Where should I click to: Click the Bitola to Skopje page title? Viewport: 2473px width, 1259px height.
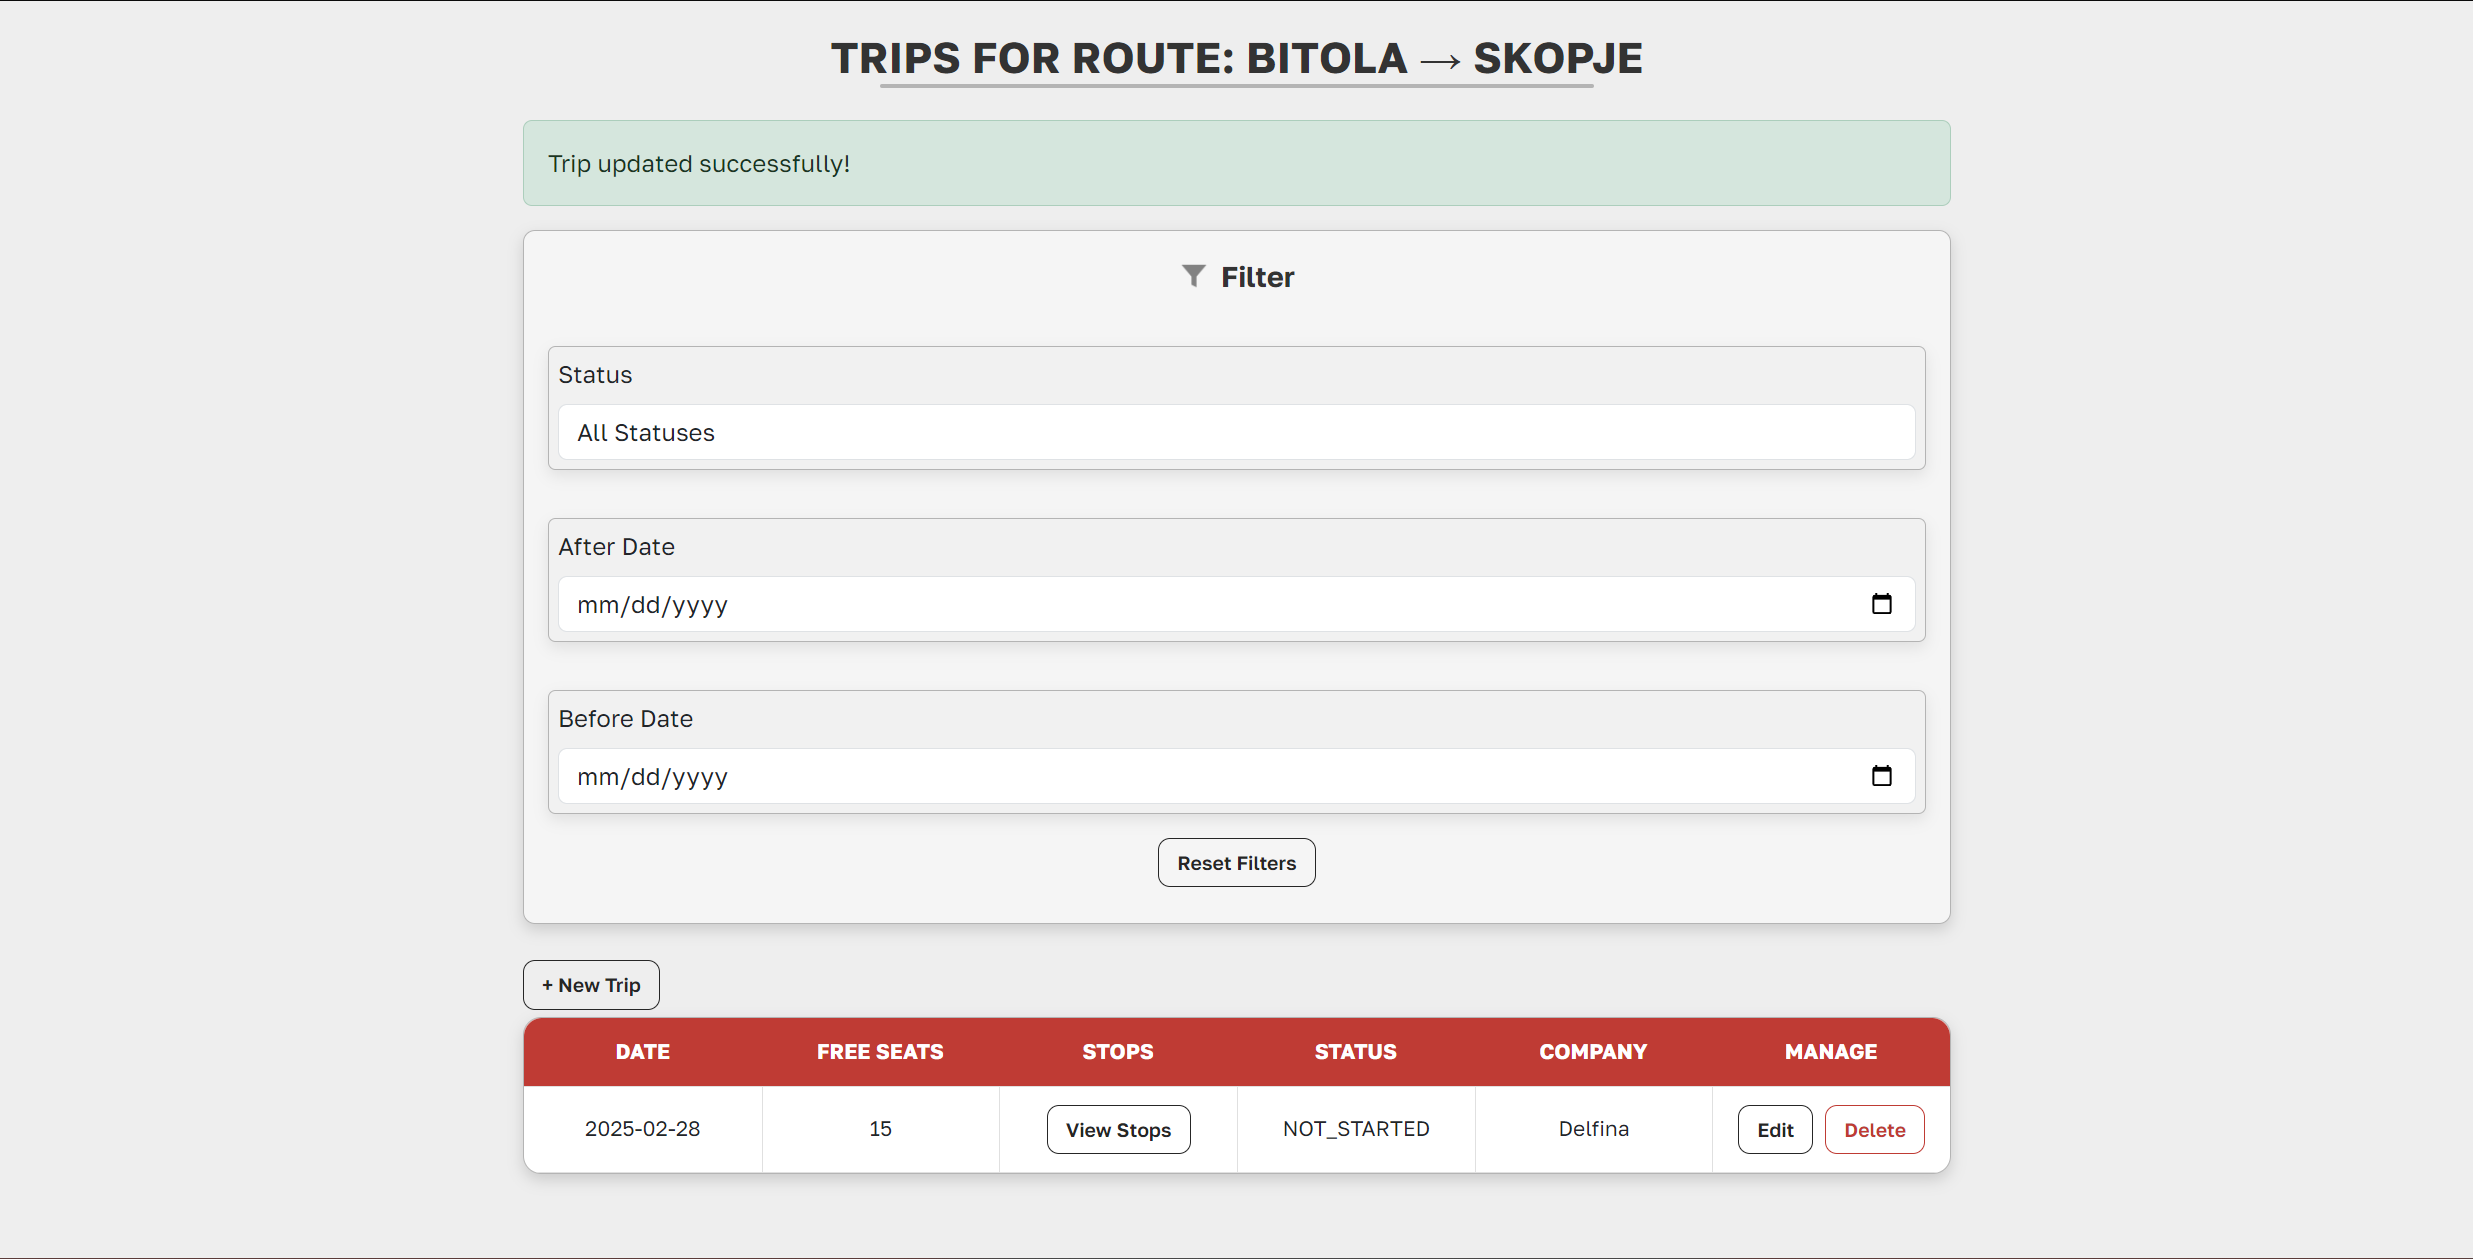click(x=1236, y=59)
